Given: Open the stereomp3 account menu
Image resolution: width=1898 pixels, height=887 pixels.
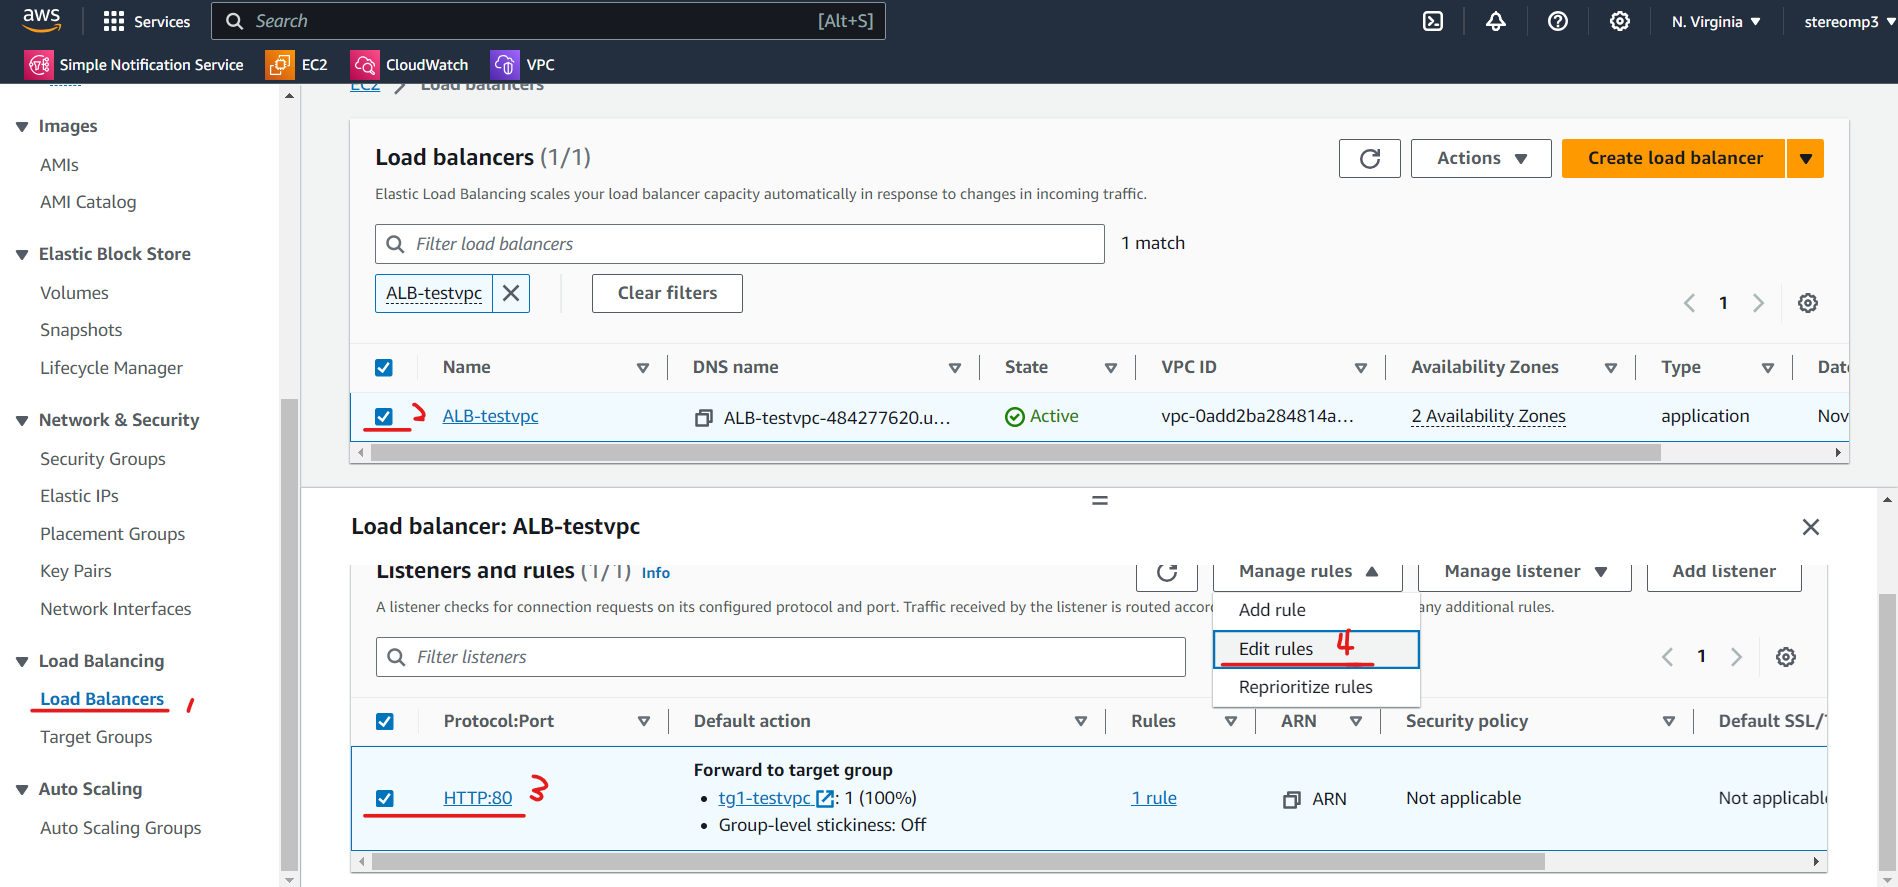Looking at the screenshot, I should click(x=1848, y=21).
